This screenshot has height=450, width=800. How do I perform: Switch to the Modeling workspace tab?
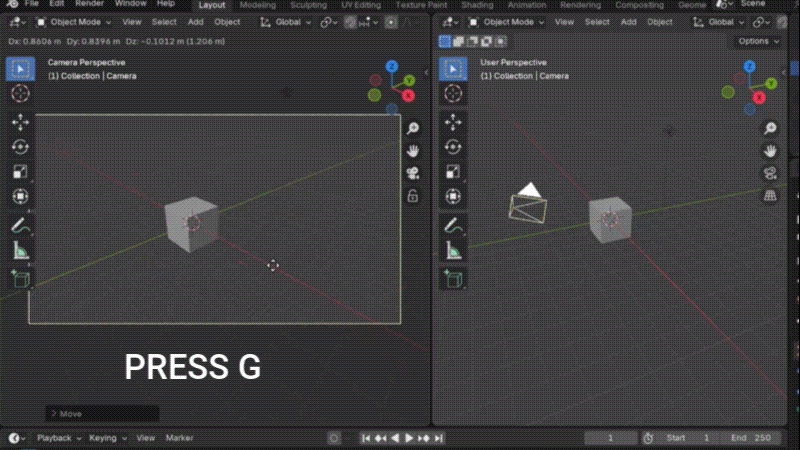pos(258,5)
